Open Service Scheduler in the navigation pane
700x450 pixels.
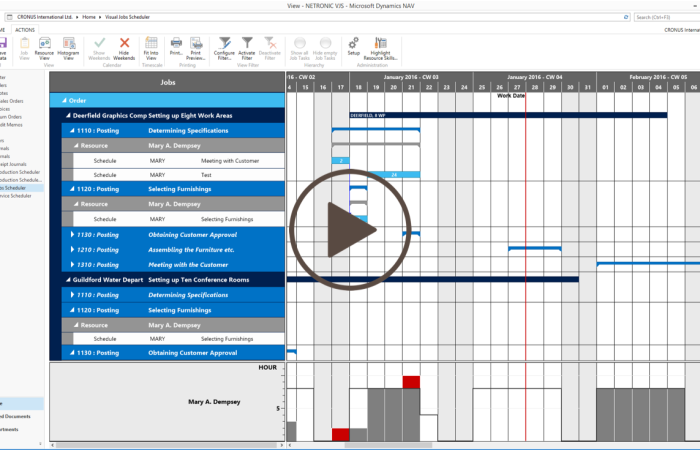point(16,196)
